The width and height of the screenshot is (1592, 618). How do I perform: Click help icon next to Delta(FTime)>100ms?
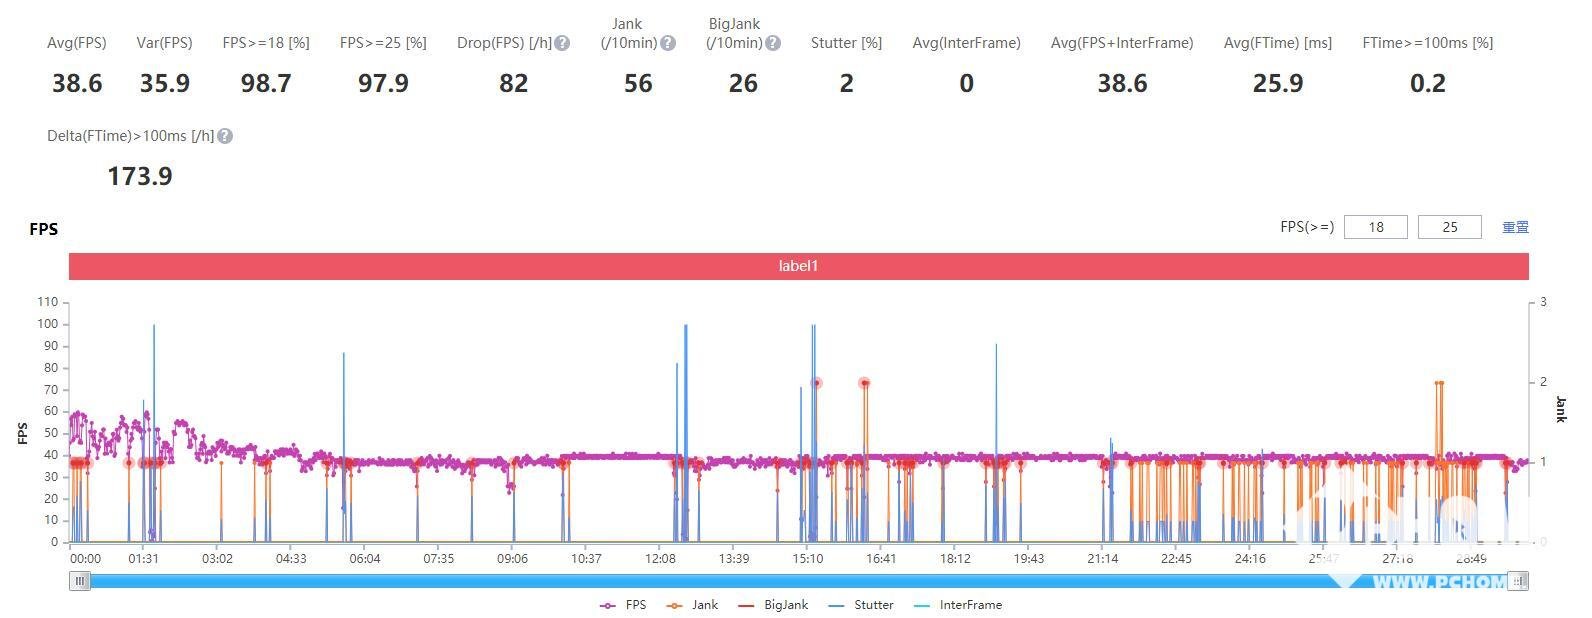[225, 136]
